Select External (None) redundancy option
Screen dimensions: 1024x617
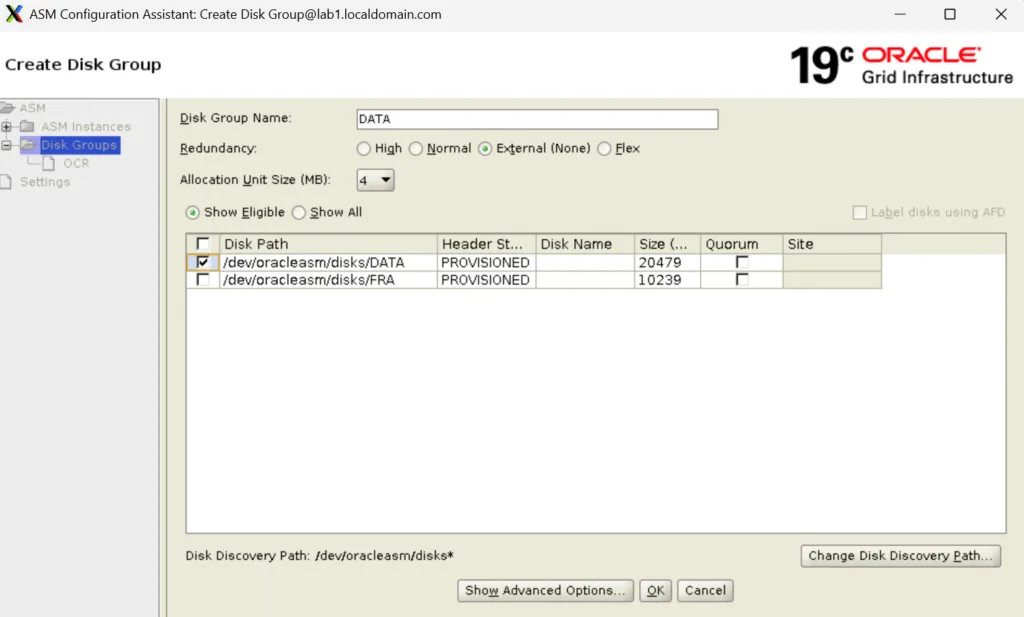(485, 149)
